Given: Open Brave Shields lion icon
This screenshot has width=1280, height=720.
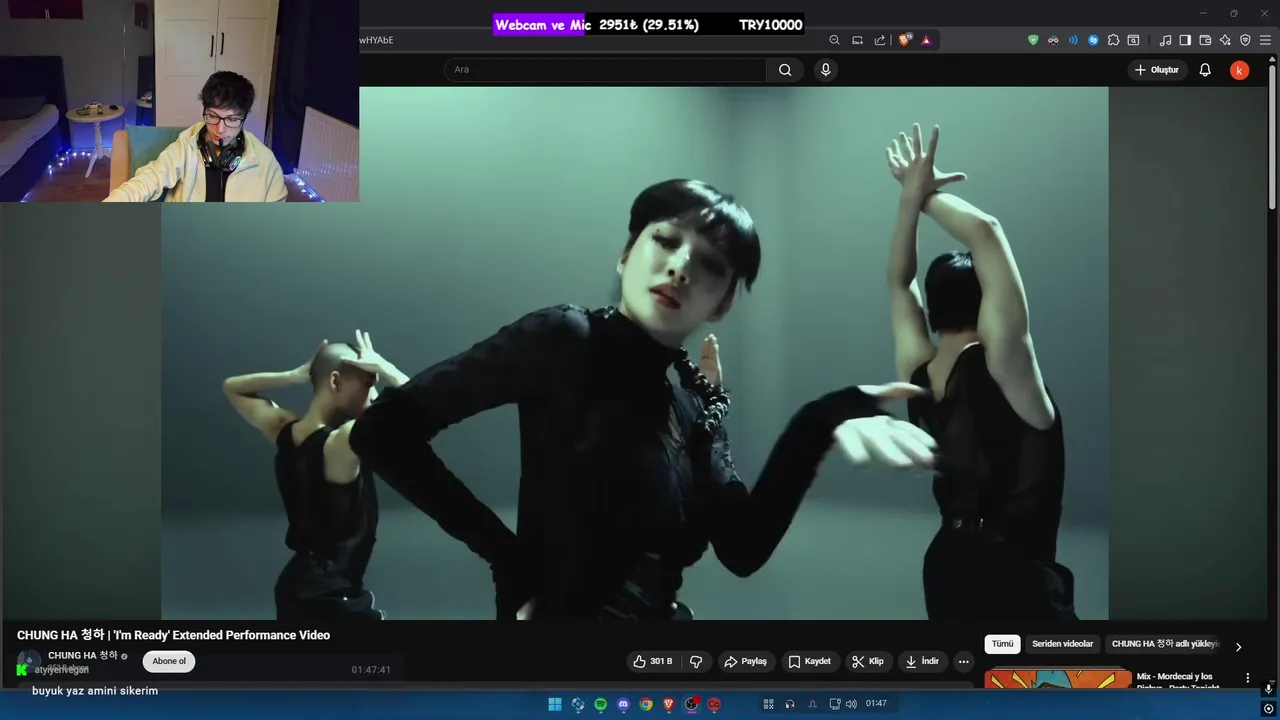Looking at the screenshot, I should pyautogui.click(x=905, y=40).
